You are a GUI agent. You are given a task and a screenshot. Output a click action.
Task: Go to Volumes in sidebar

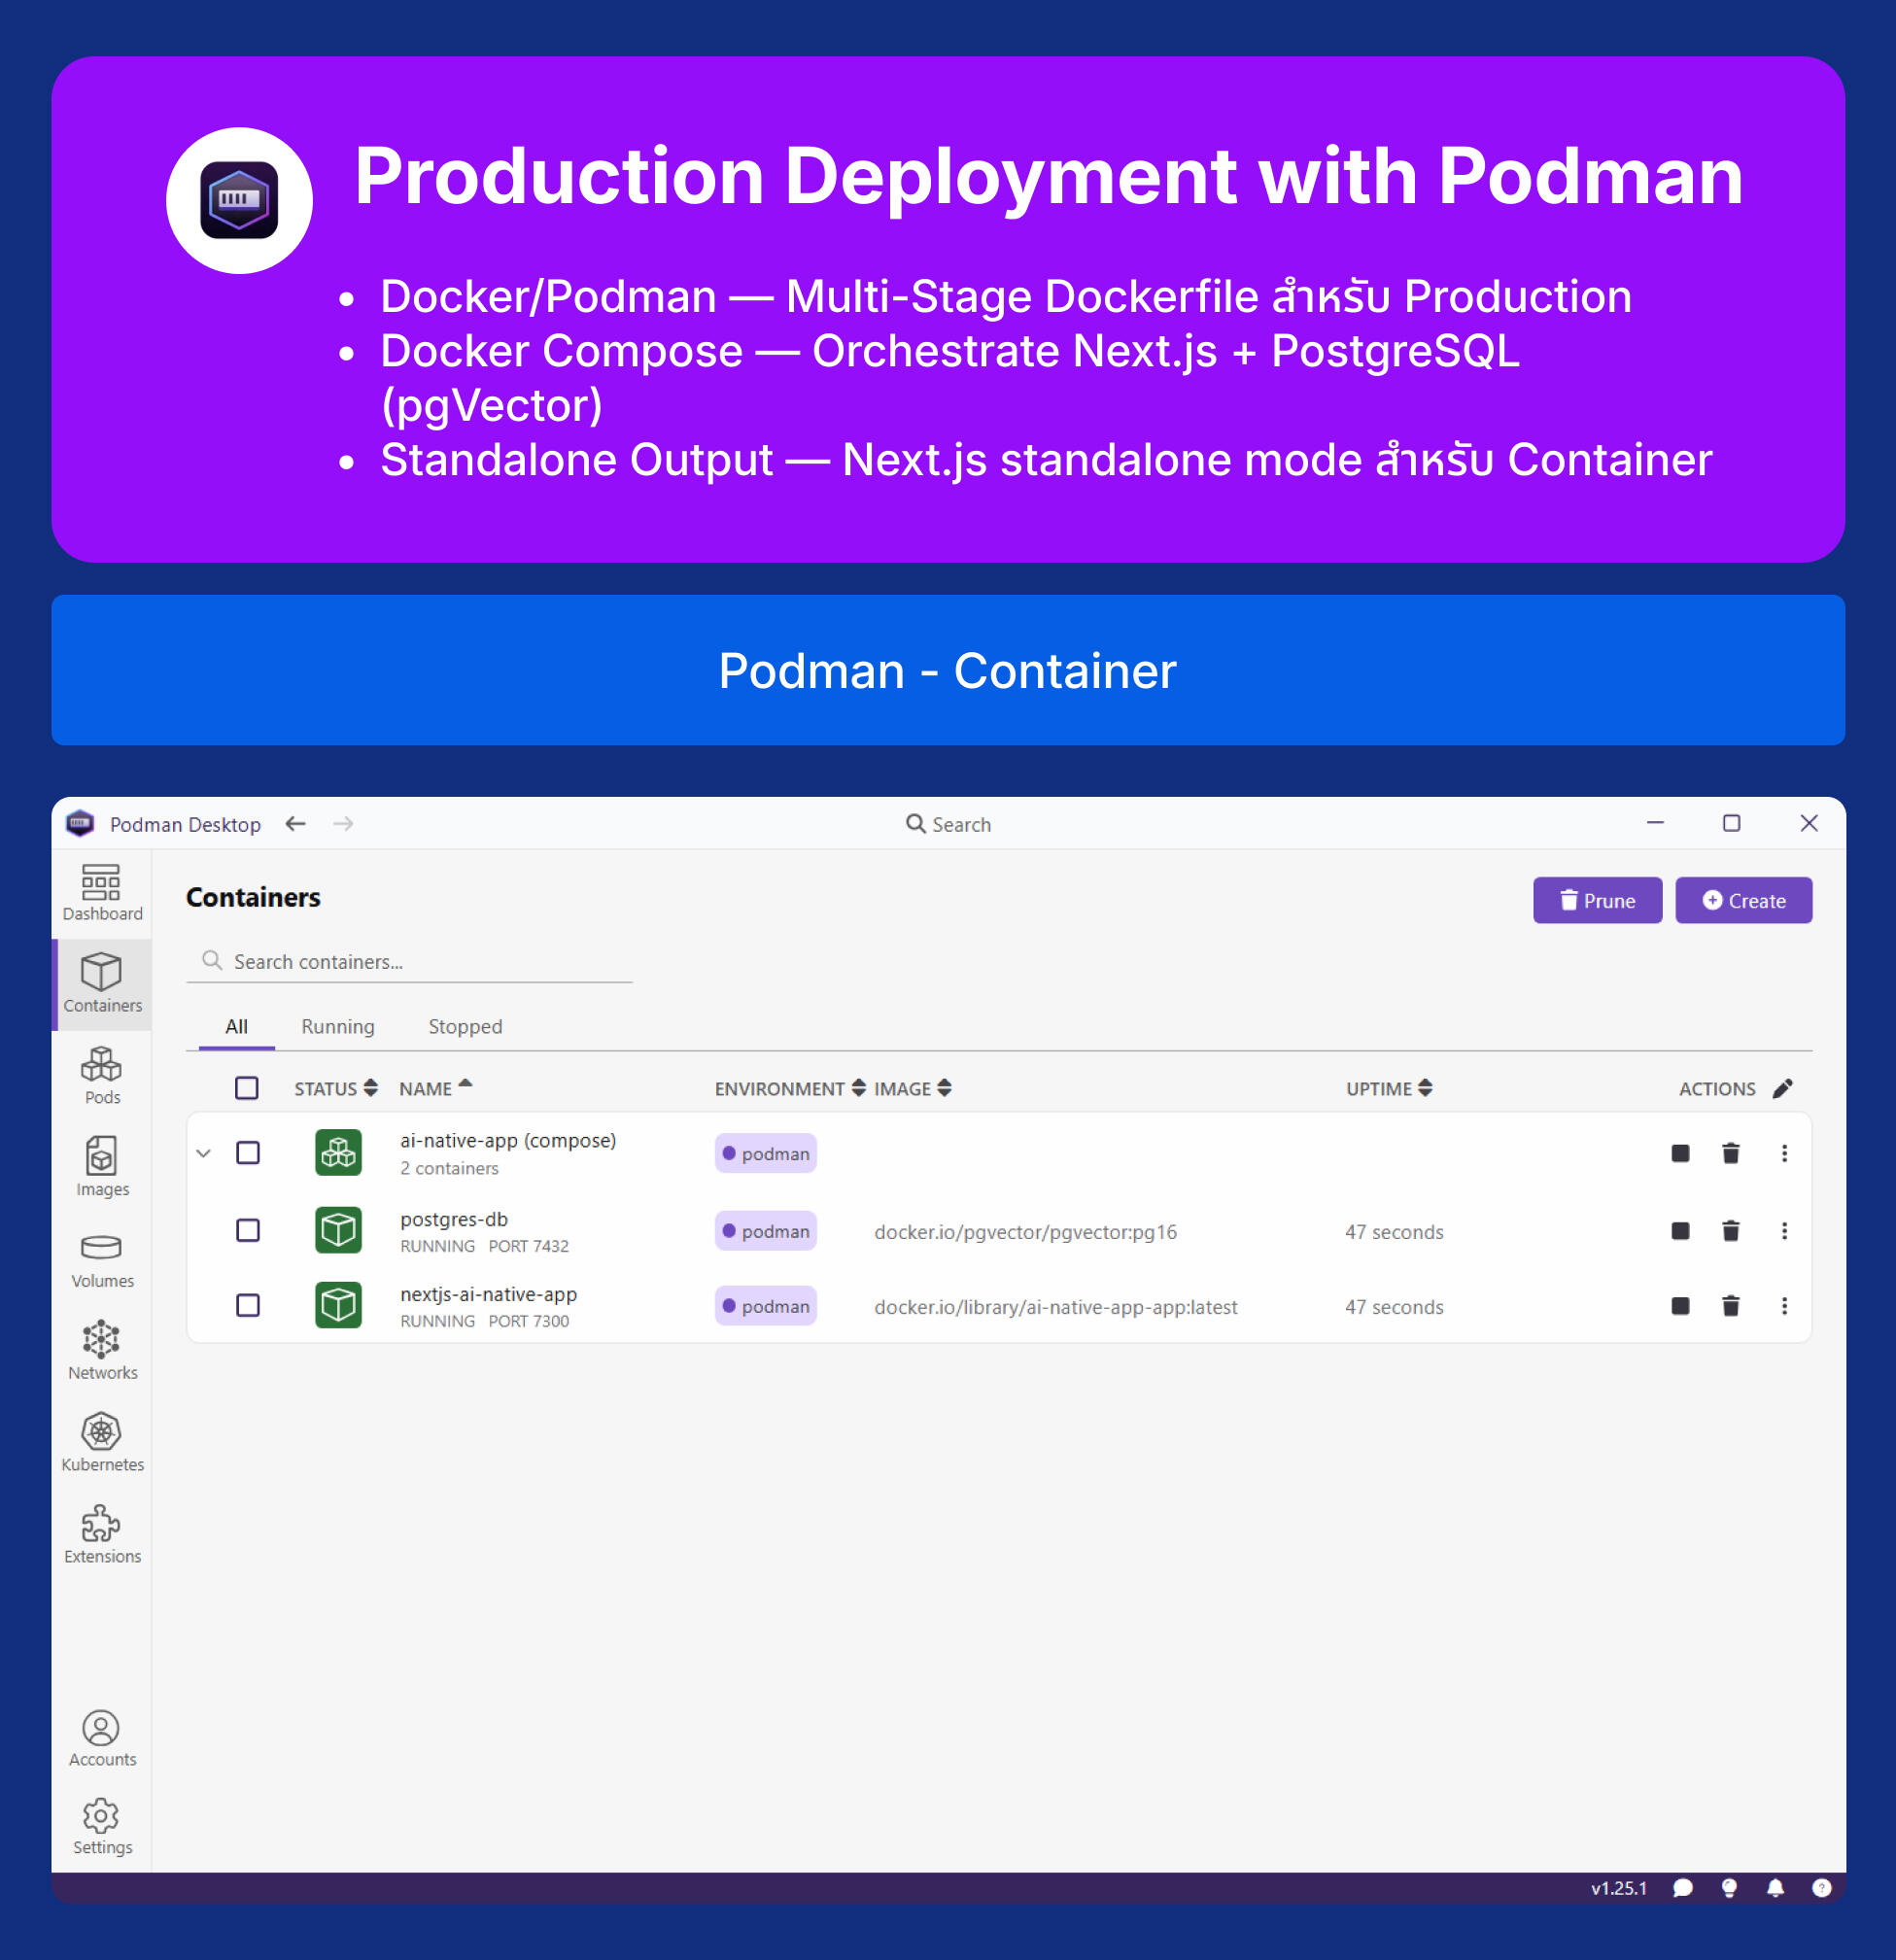pos(101,1258)
